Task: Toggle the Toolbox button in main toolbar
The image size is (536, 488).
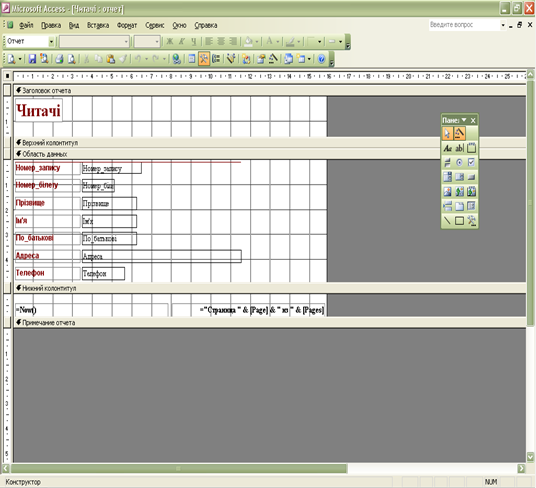Action: click(204, 59)
